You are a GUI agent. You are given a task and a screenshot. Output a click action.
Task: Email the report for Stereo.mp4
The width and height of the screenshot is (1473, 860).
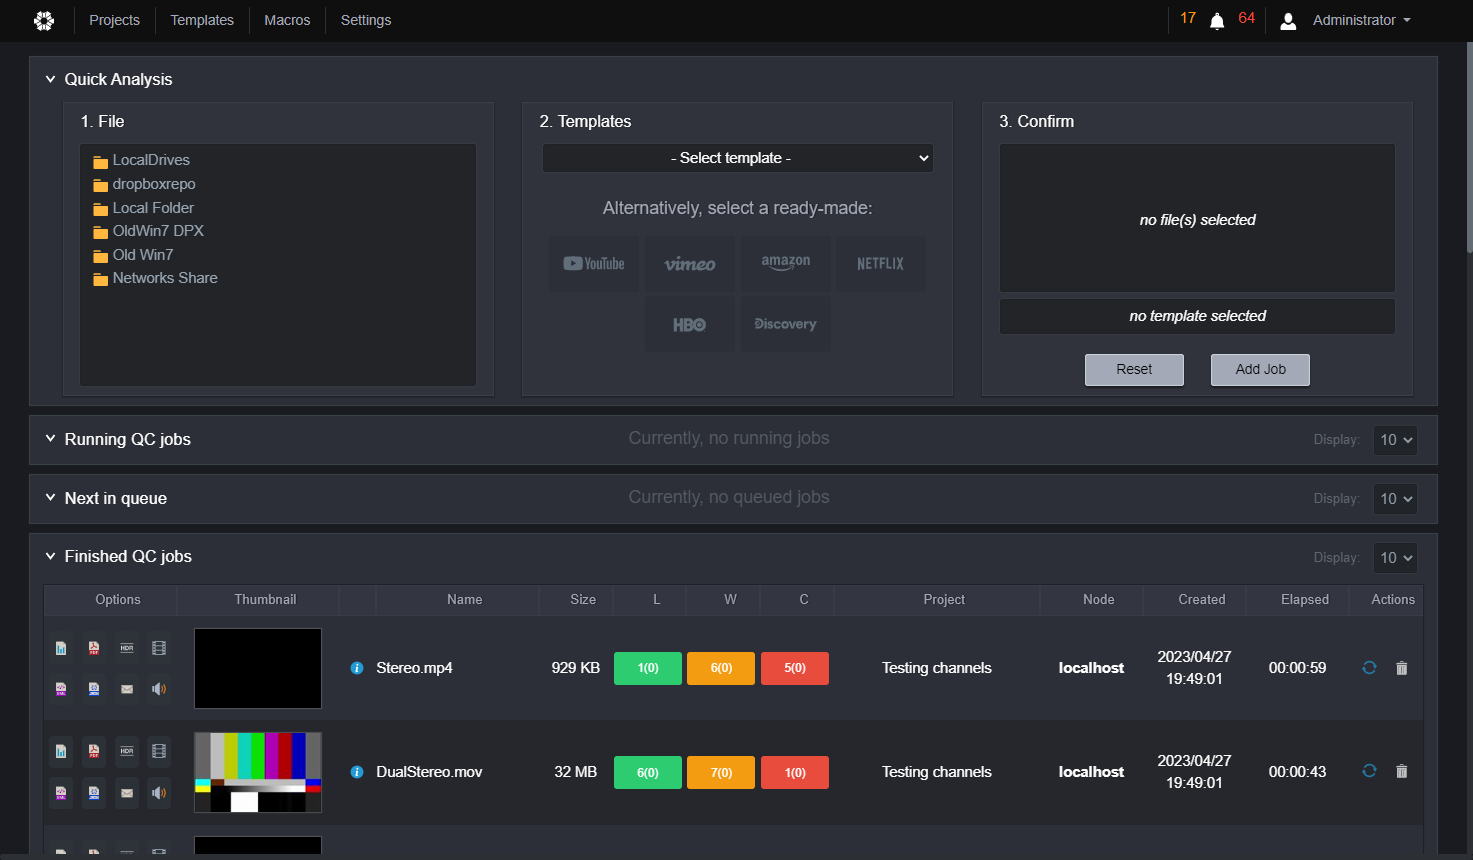click(127, 689)
